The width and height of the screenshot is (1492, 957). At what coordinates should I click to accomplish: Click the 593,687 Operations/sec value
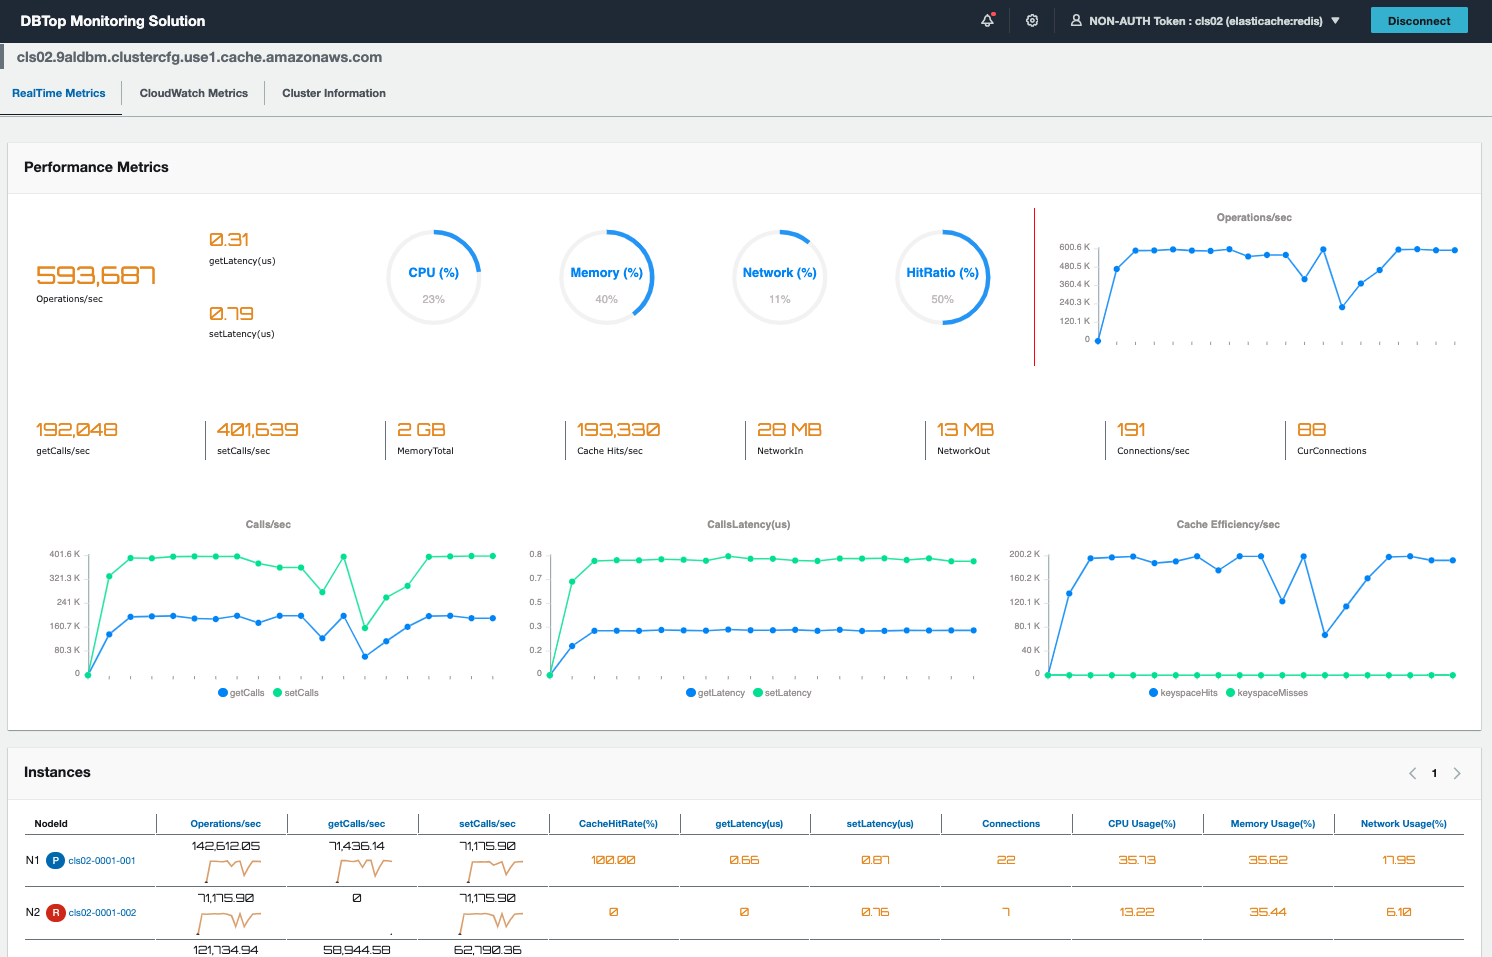tap(96, 275)
